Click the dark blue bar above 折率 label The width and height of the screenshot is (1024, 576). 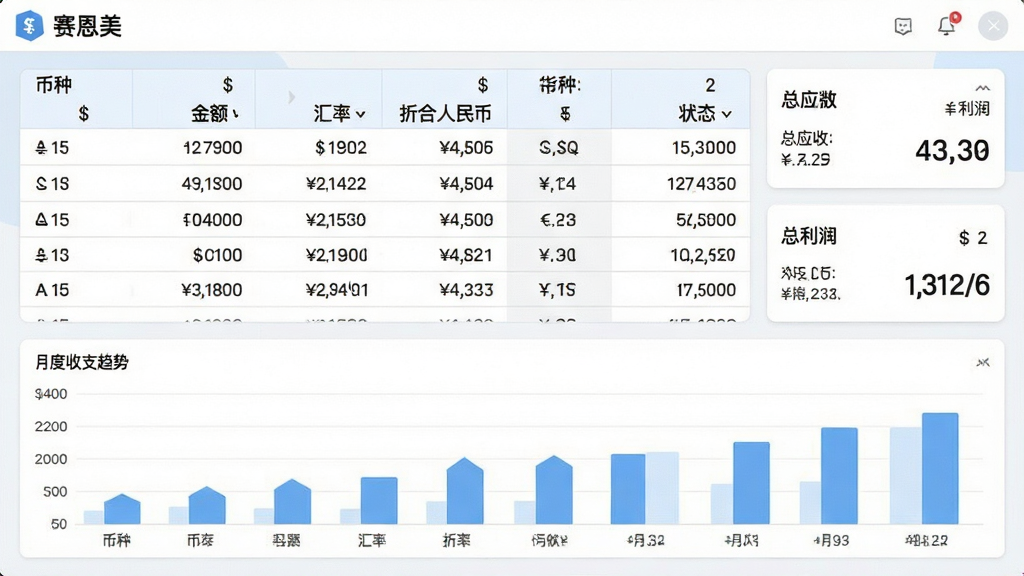pos(465,491)
